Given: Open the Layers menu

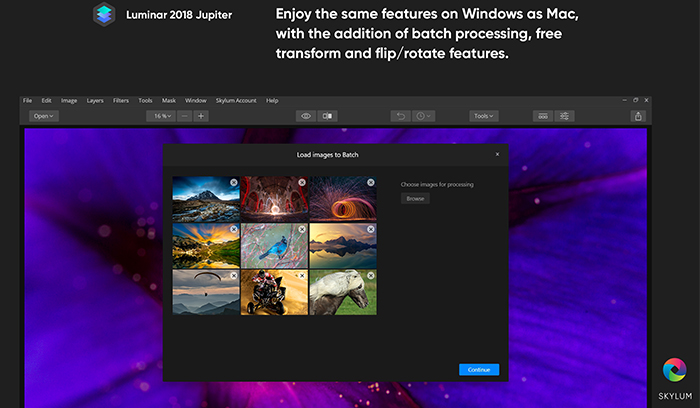Looking at the screenshot, I should (95, 100).
